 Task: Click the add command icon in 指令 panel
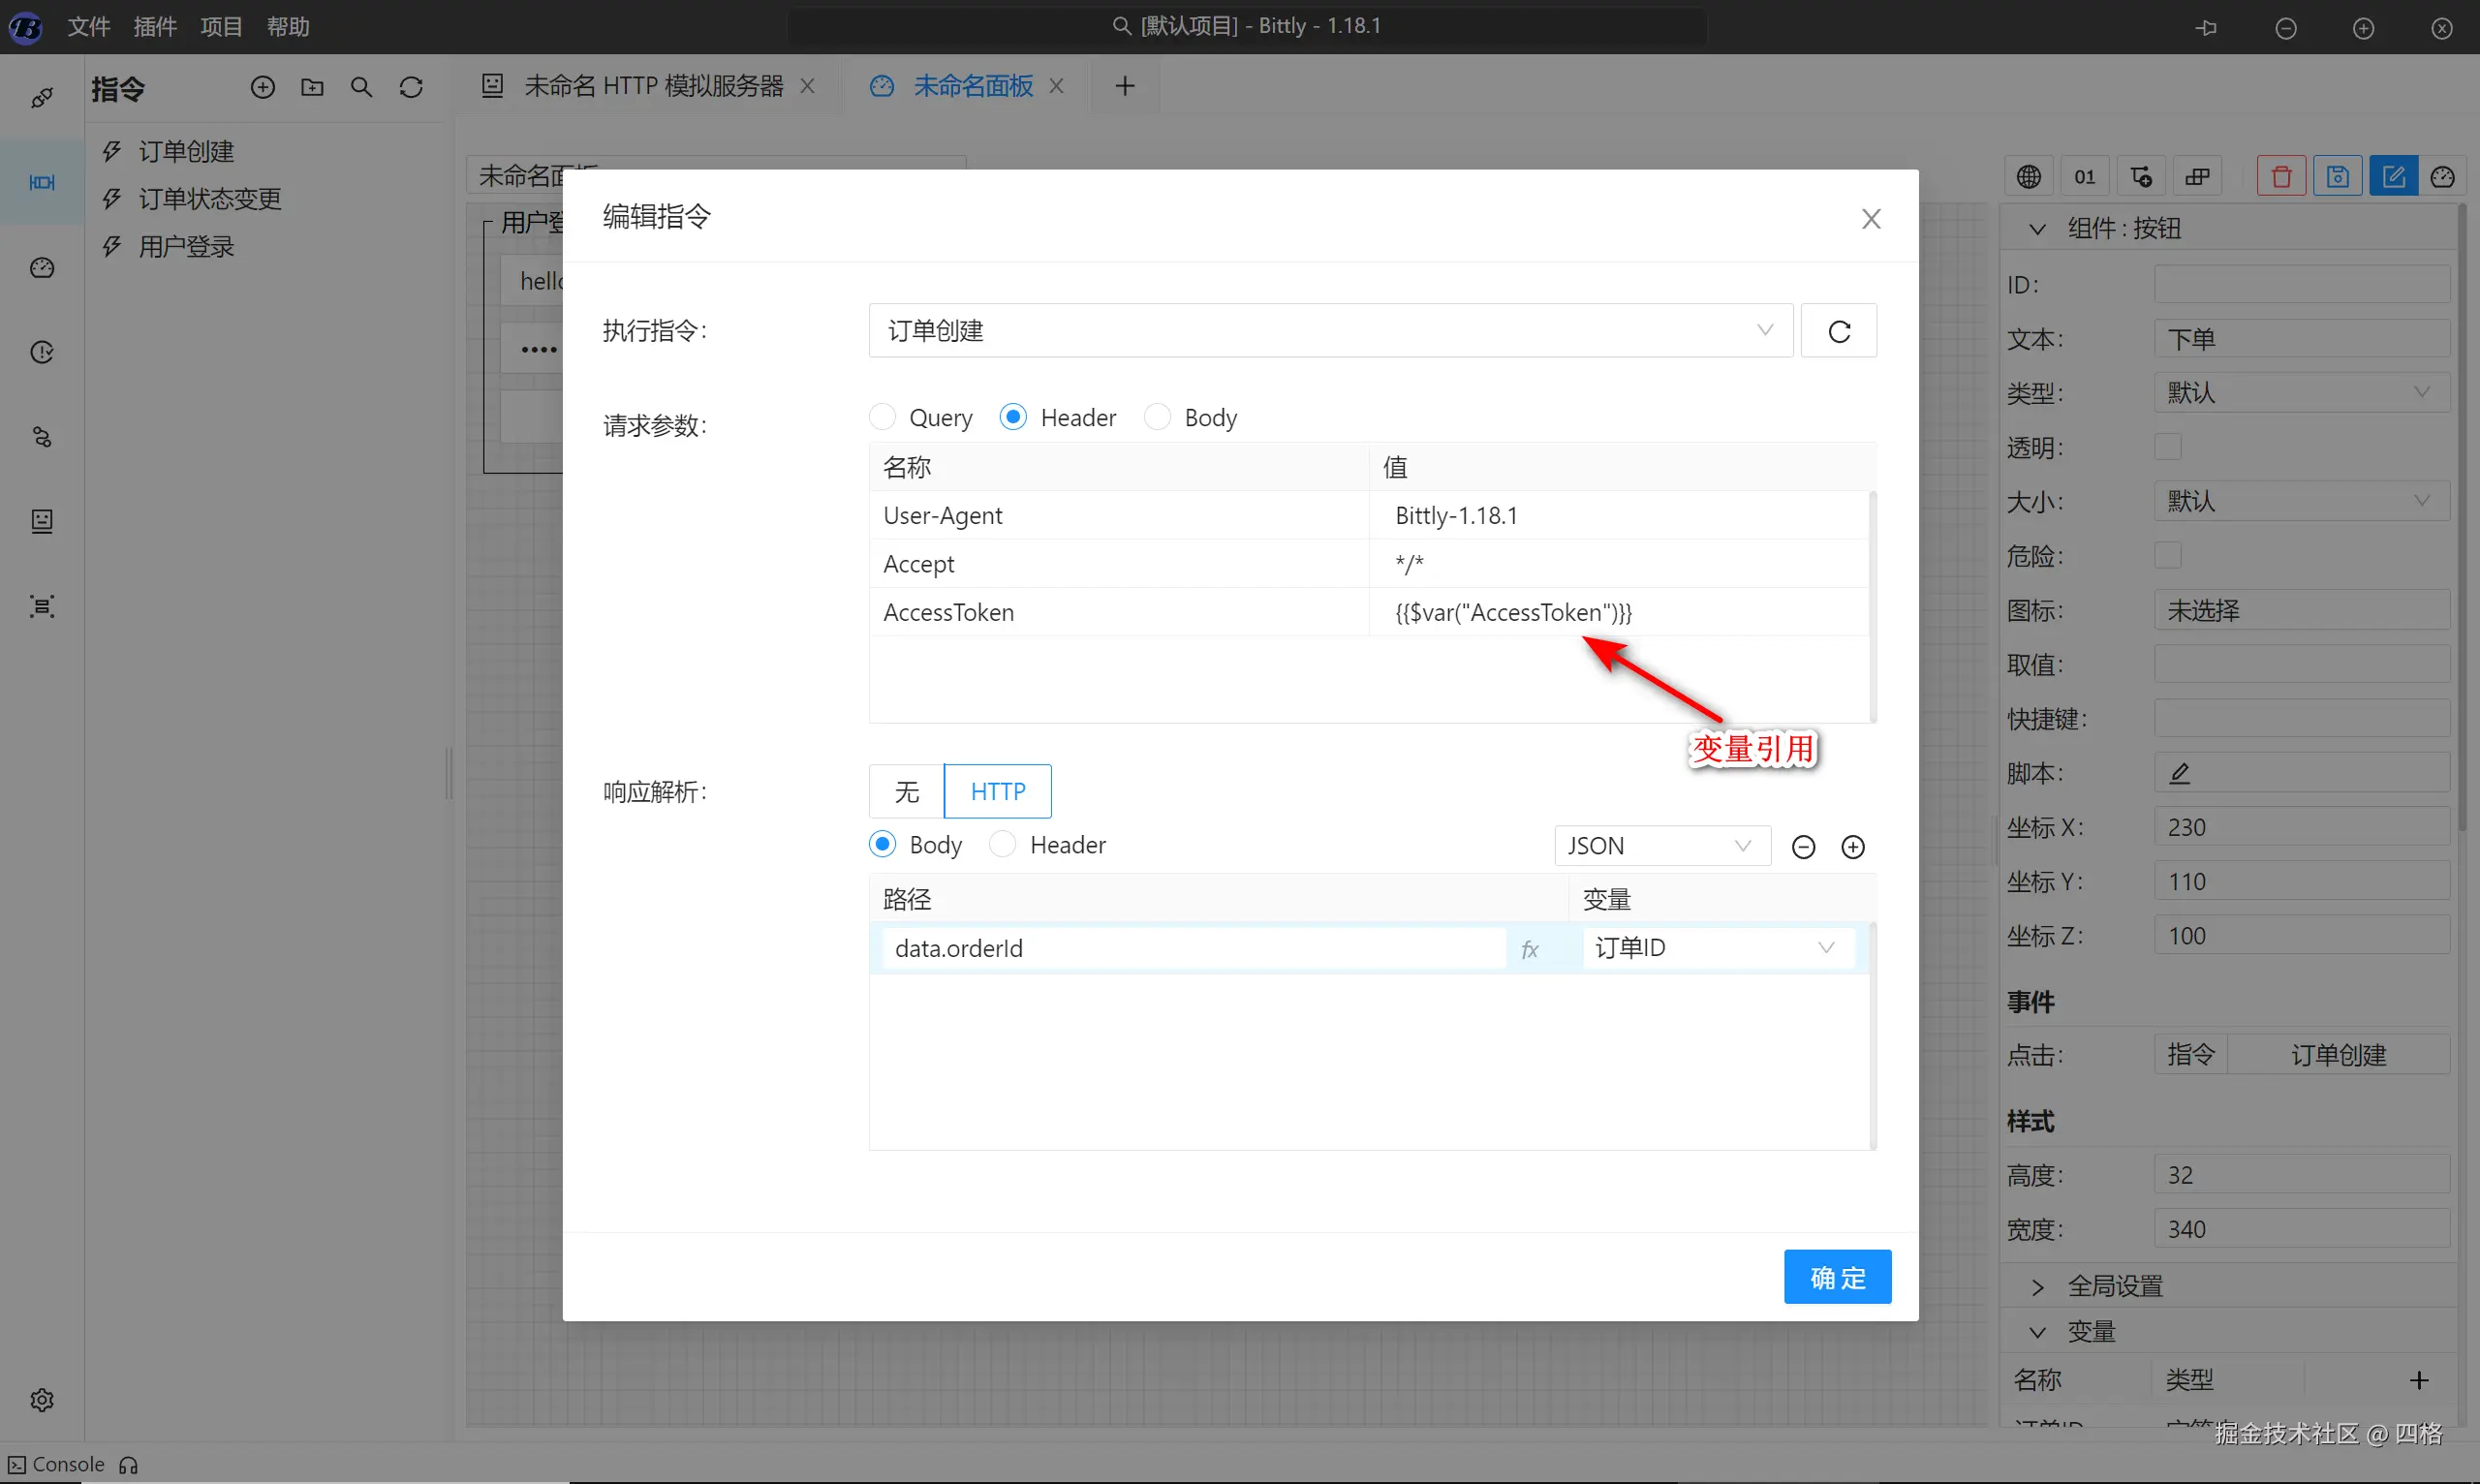(x=262, y=88)
